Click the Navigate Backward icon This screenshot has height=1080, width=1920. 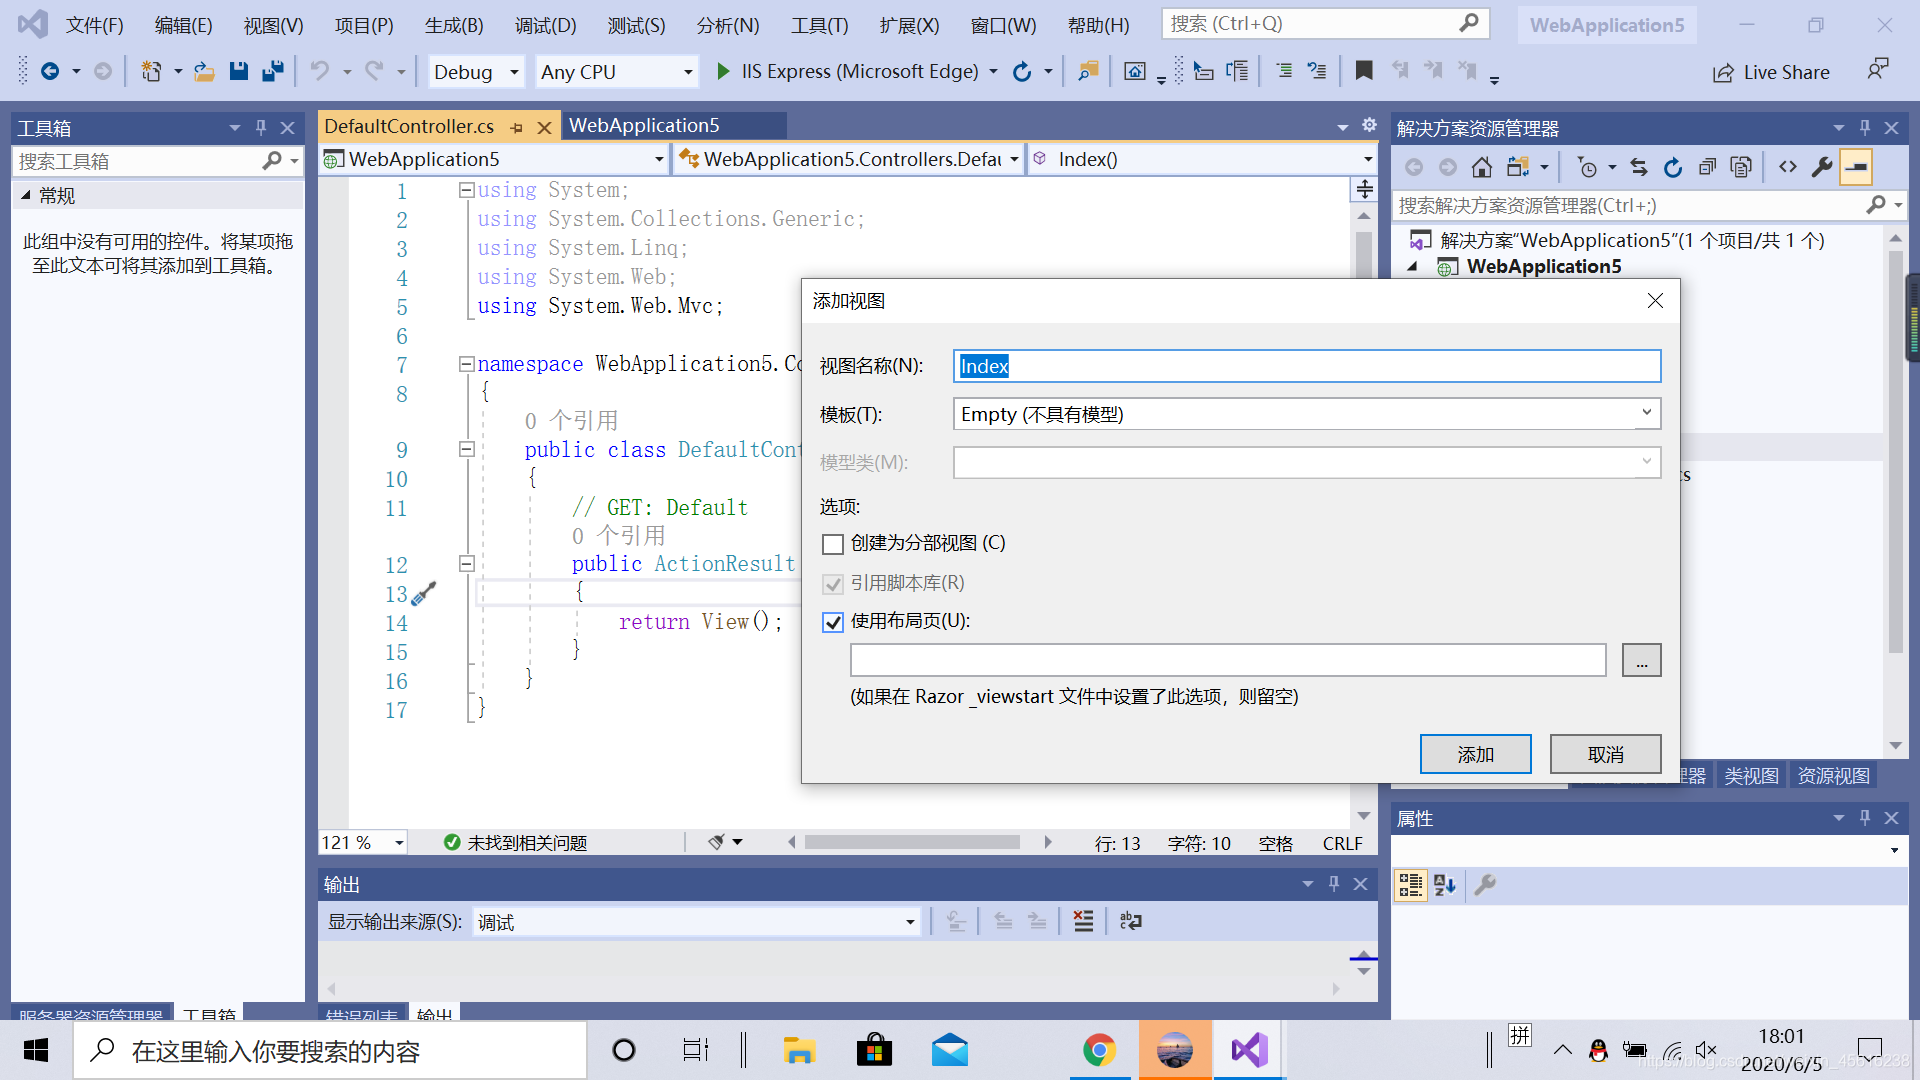pos(49,71)
